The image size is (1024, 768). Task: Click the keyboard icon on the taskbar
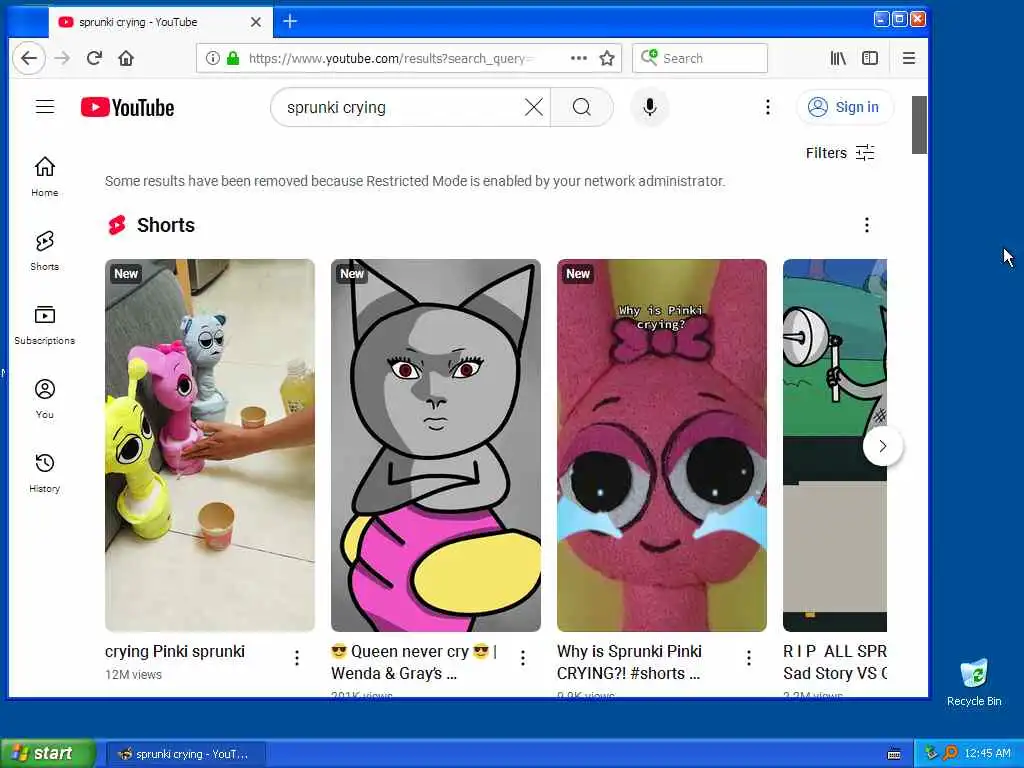pyautogui.click(x=894, y=754)
